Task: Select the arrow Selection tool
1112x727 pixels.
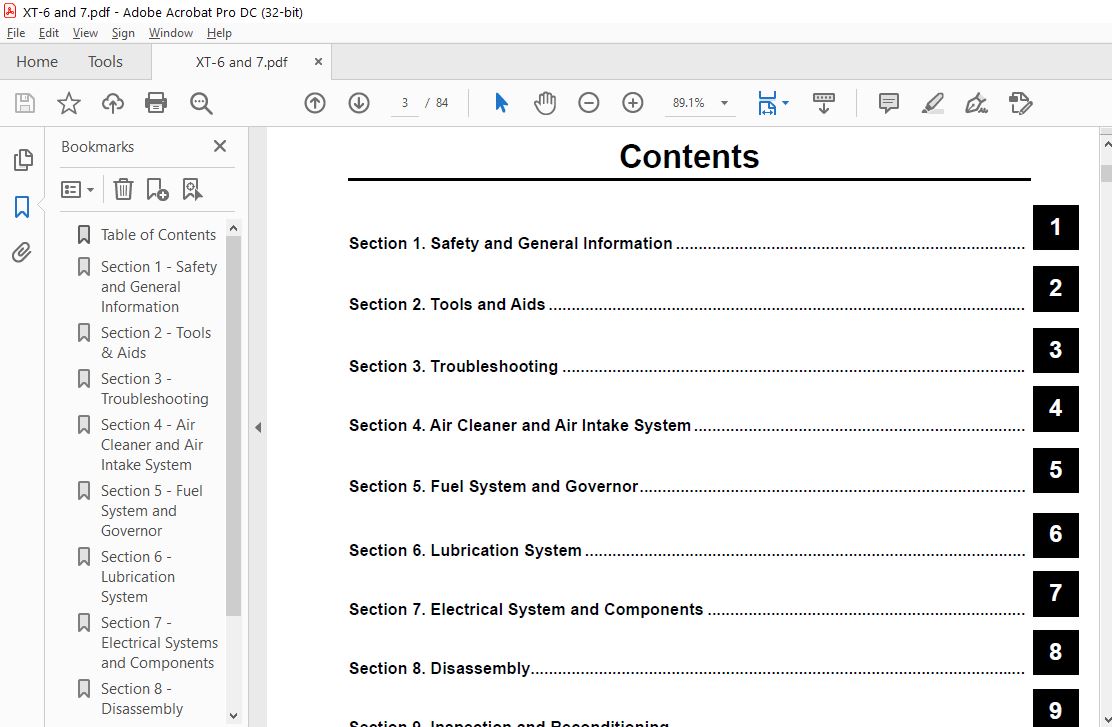Action: click(x=501, y=104)
